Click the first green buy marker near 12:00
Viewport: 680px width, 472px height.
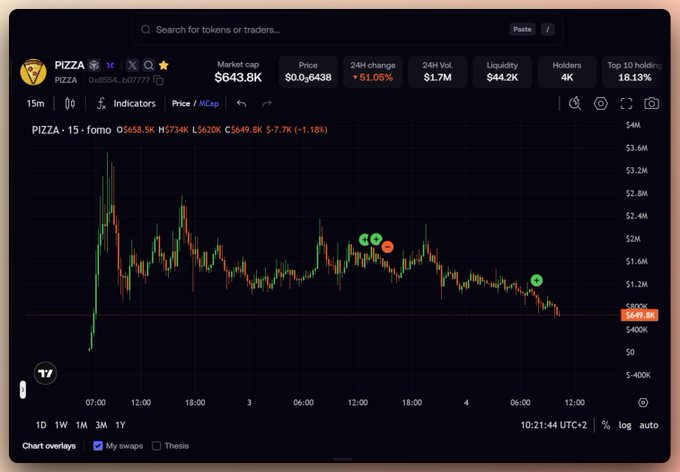point(363,239)
